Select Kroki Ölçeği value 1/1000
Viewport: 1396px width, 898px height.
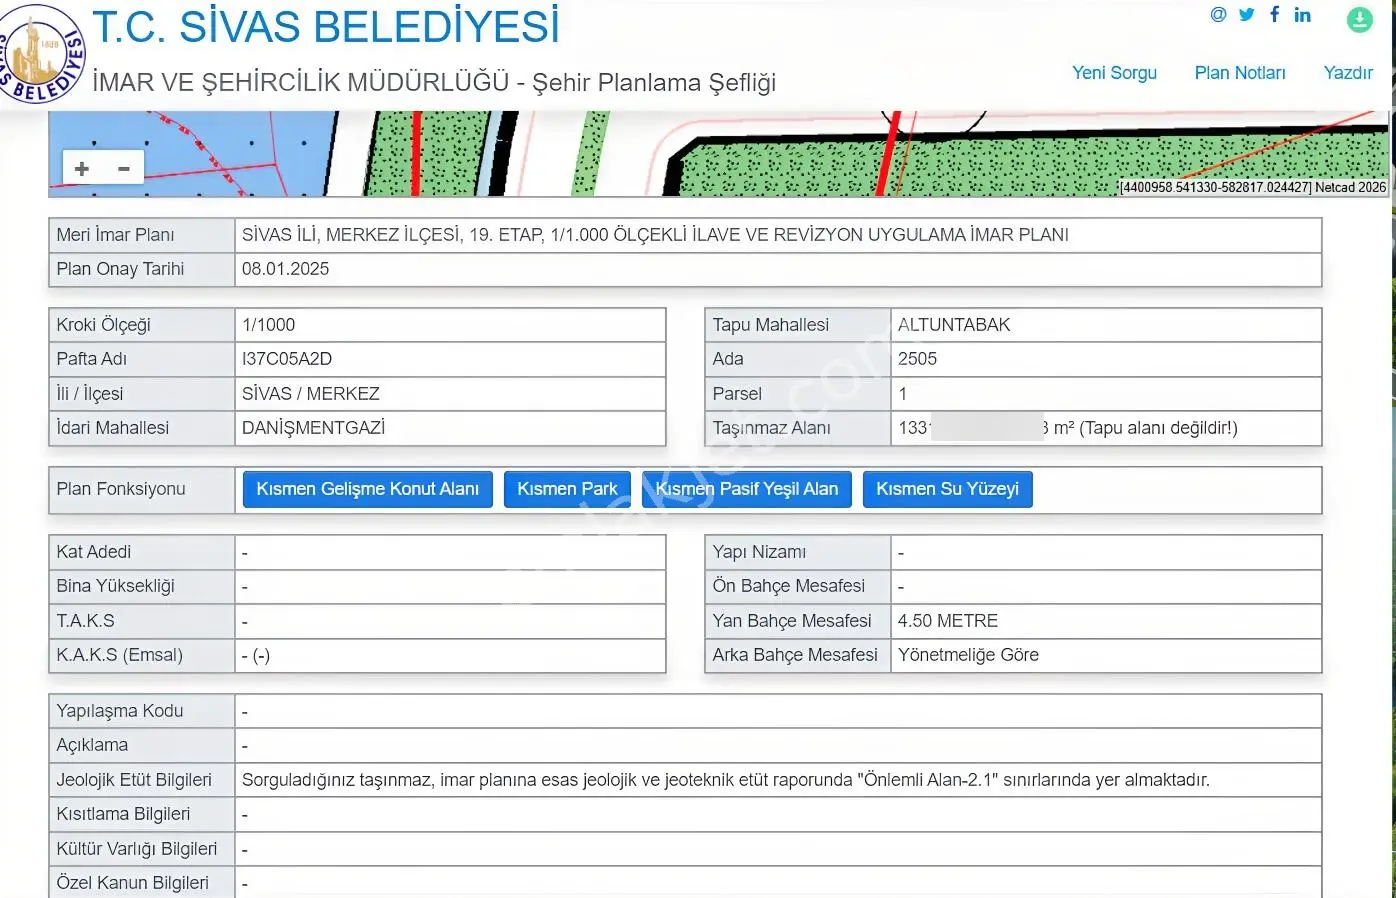coord(268,325)
